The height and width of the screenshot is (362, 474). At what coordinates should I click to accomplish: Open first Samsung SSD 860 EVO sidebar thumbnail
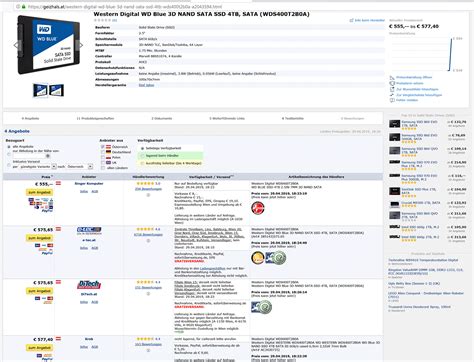click(394, 124)
